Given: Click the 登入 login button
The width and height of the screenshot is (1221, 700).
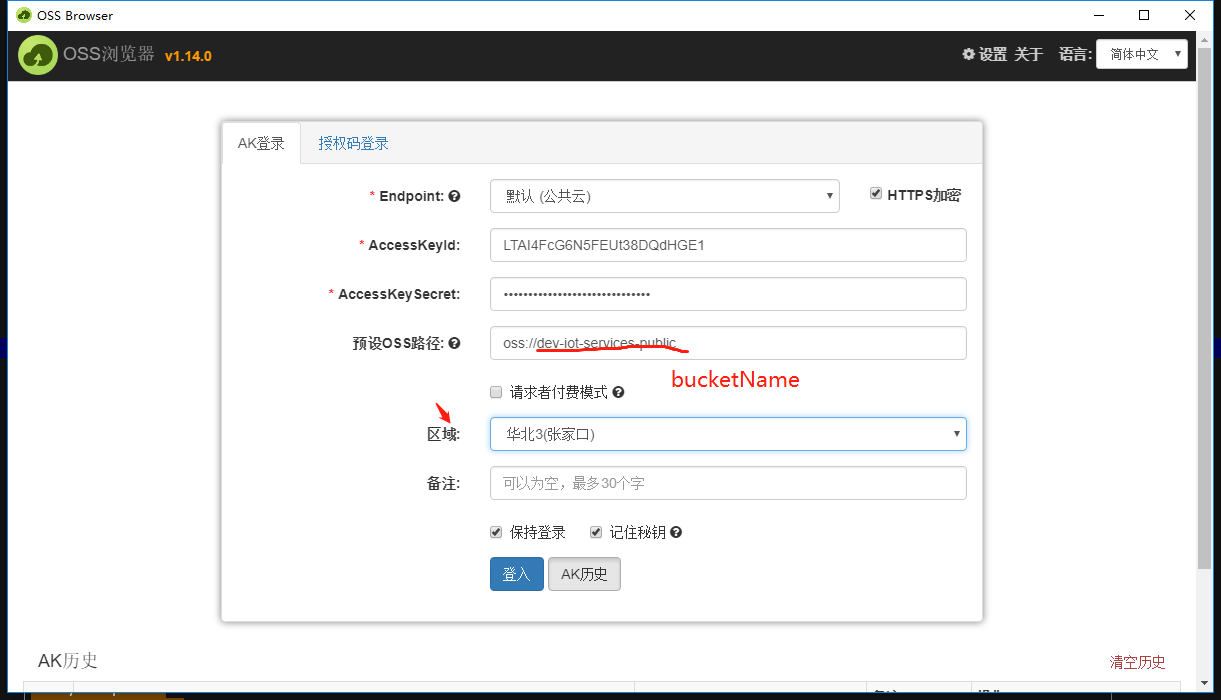Looking at the screenshot, I should [x=517, y=574].
